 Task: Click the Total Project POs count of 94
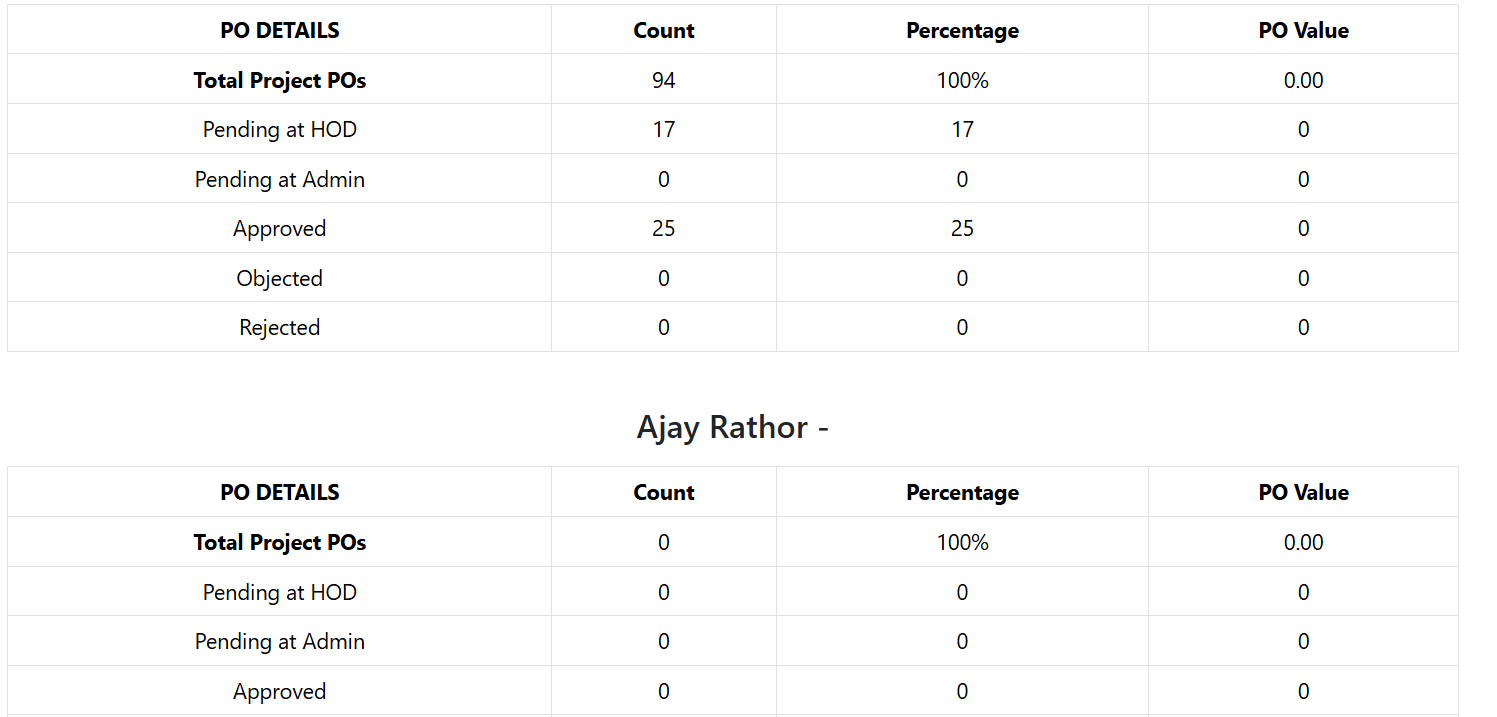tap(663, 80)
